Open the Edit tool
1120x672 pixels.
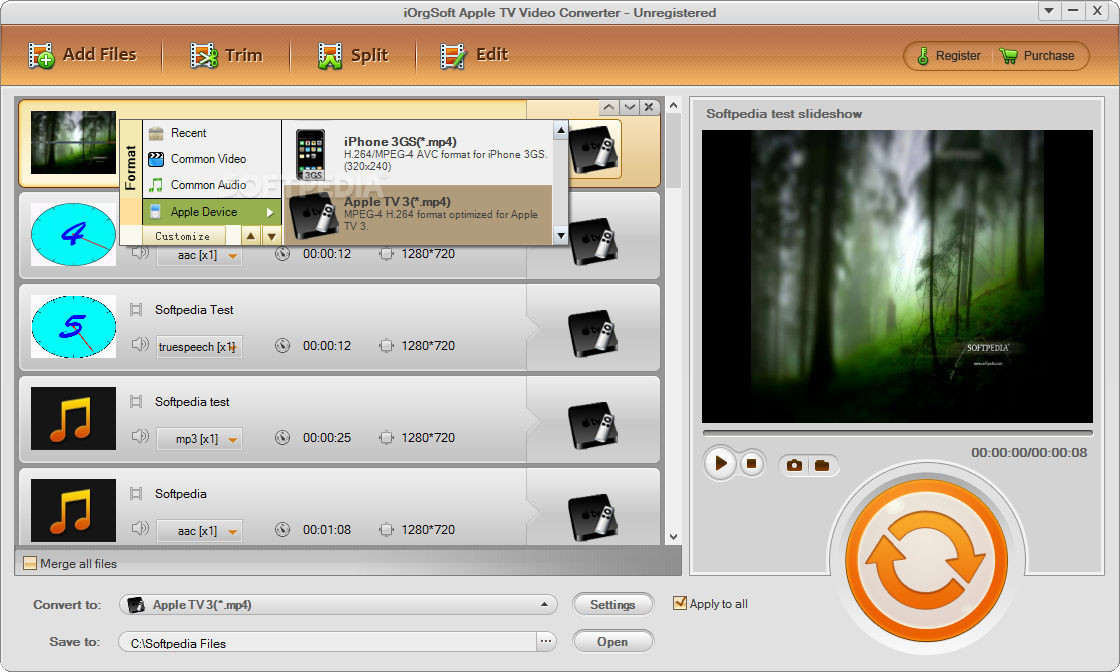coord(474,55)
